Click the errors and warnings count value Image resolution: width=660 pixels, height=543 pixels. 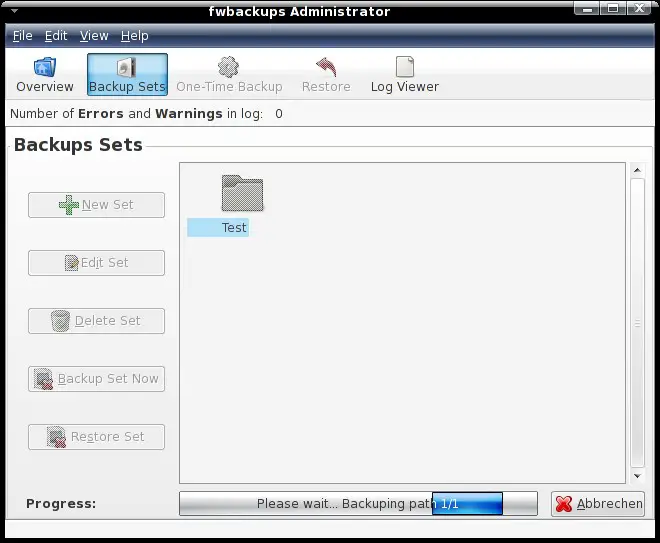pyautogui.click(x=279, y=114)
